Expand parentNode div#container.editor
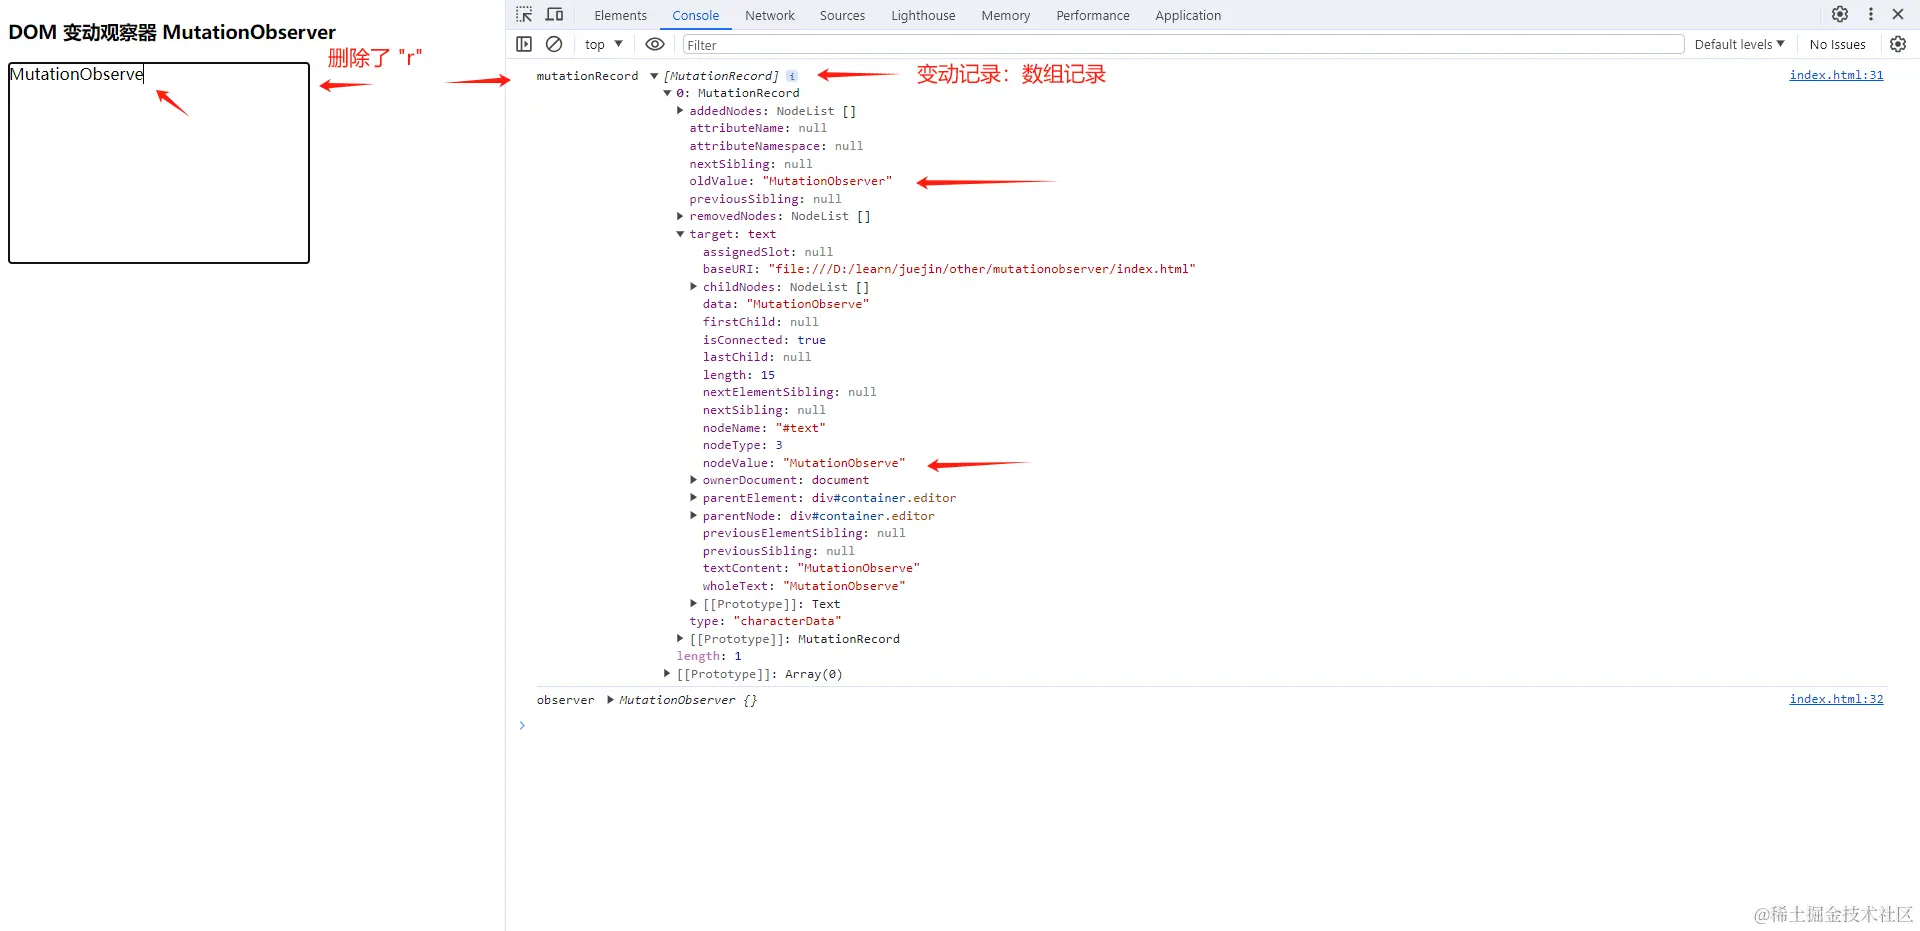The image size is (1920, 931). coord(693,516)
